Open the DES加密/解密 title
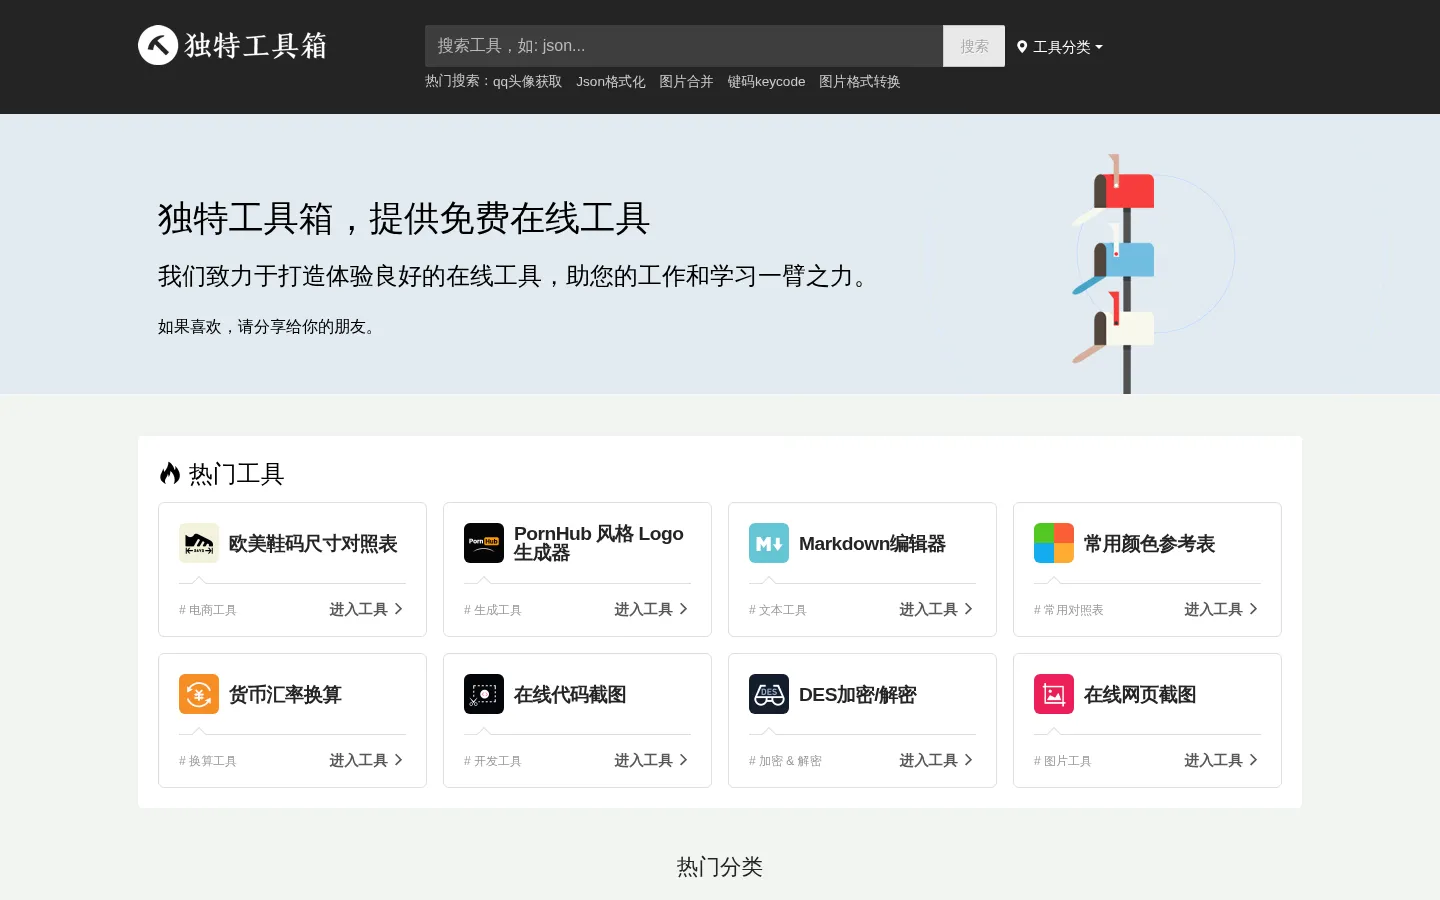Screen dimensions: 1440x900 (857, 695)
